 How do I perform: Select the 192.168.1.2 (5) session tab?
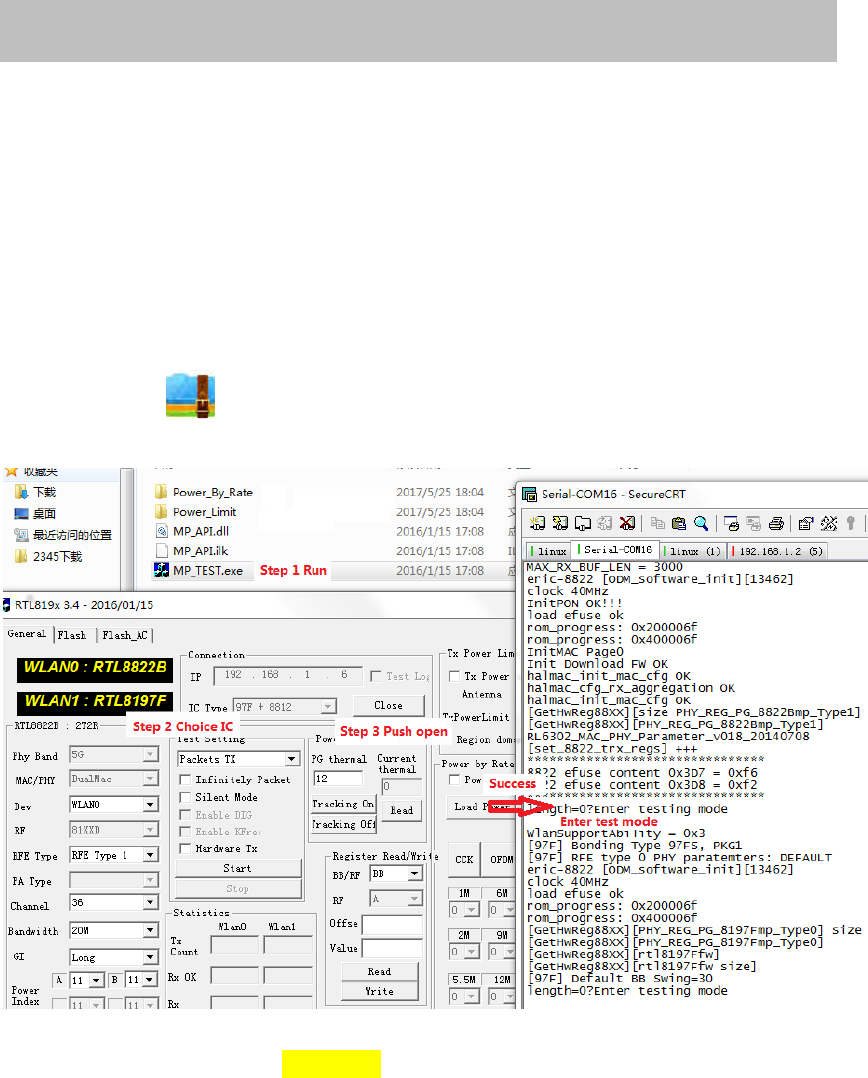[780, 551]
